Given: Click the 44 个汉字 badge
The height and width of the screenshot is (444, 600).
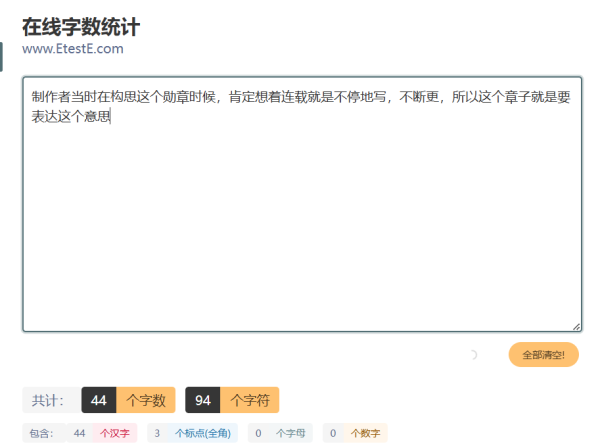Looking at the screenshot, I should [x=102, y=433].
